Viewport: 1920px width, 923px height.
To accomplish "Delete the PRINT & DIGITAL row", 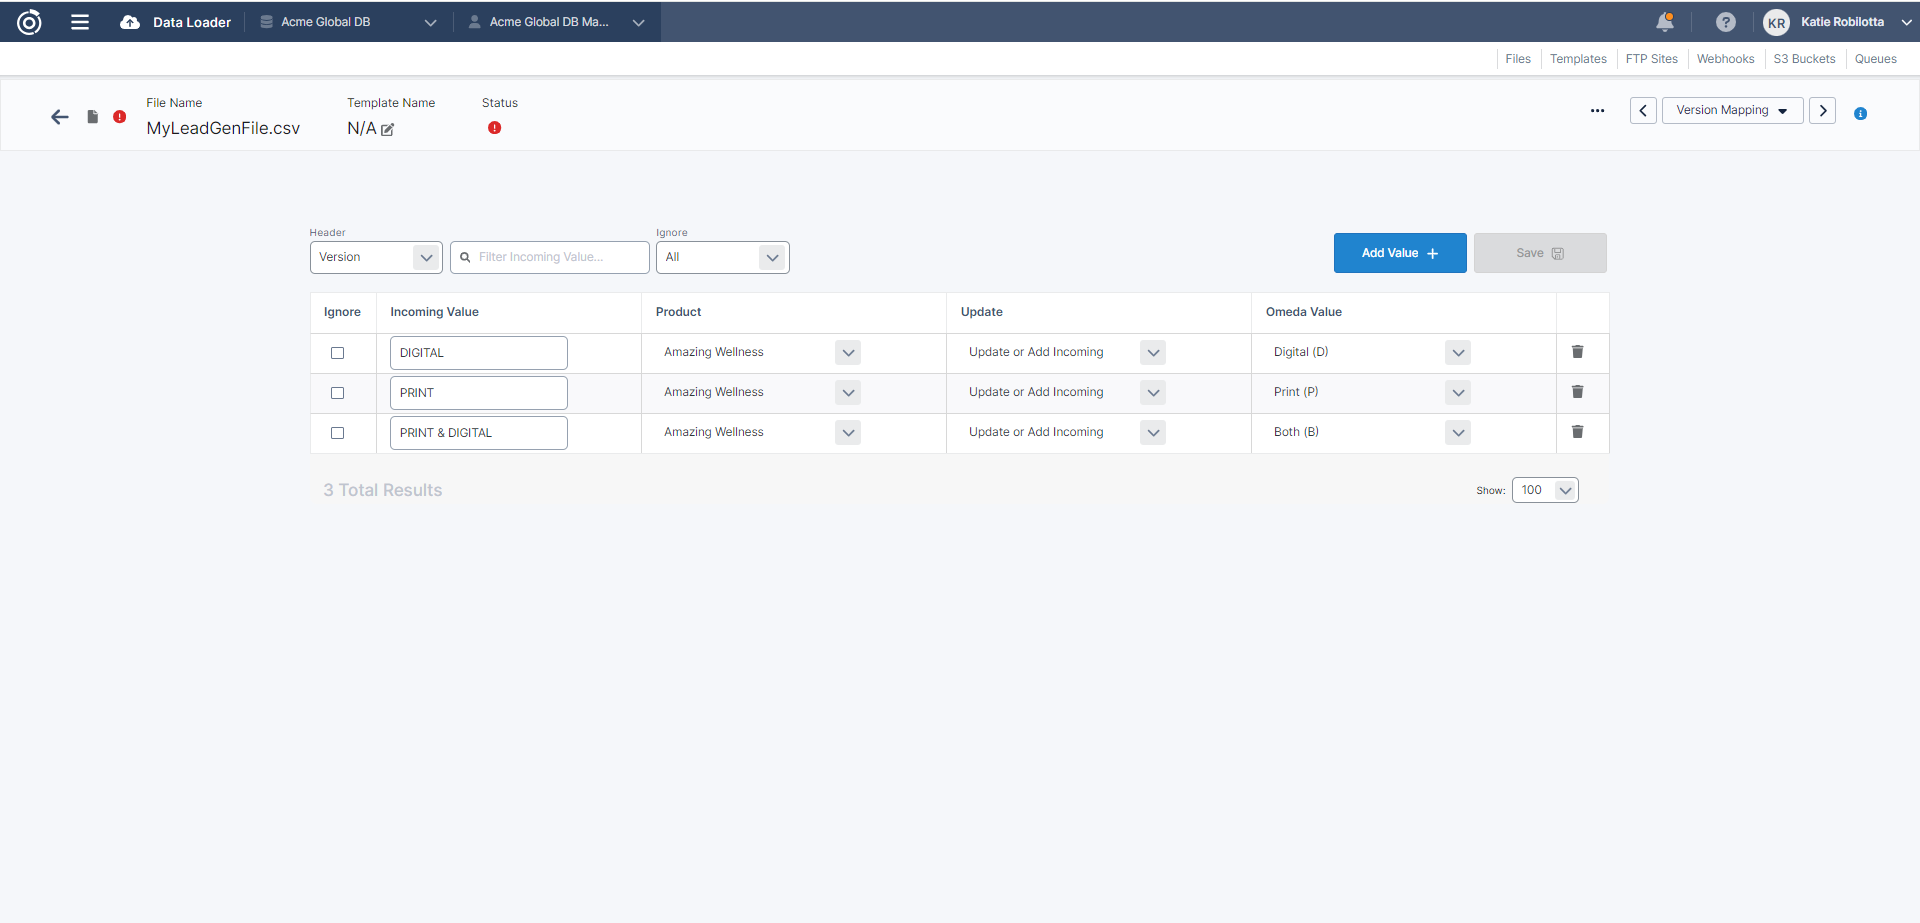I will tap(1577, 432).
